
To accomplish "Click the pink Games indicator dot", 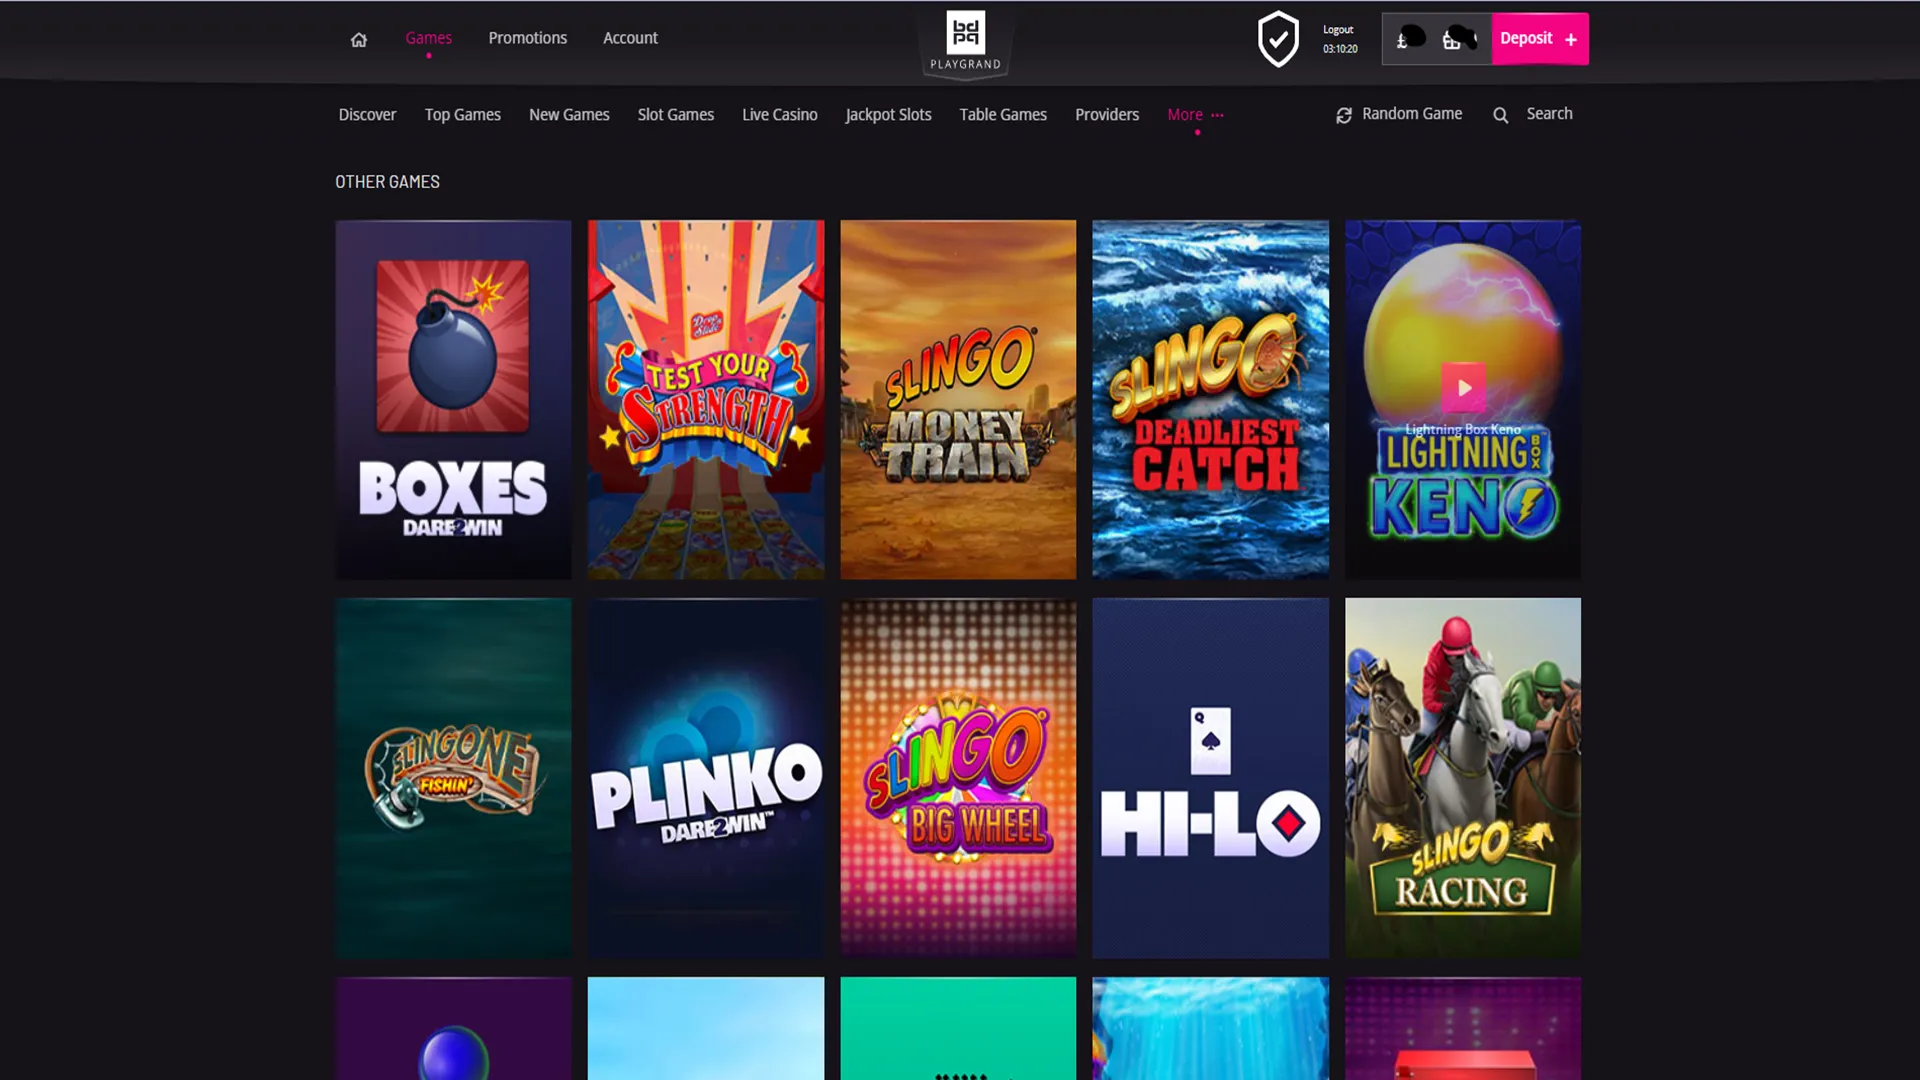I will click(x=429, y=55).
